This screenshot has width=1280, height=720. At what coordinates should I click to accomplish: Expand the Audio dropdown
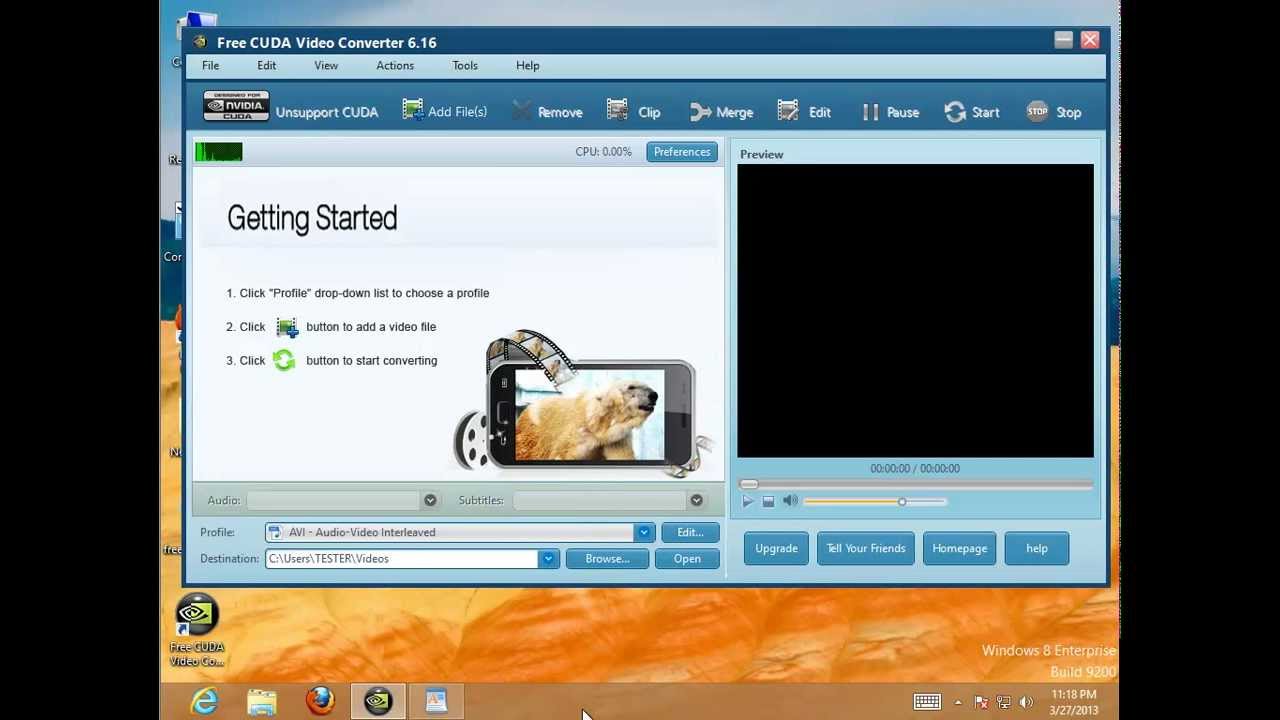430,500
